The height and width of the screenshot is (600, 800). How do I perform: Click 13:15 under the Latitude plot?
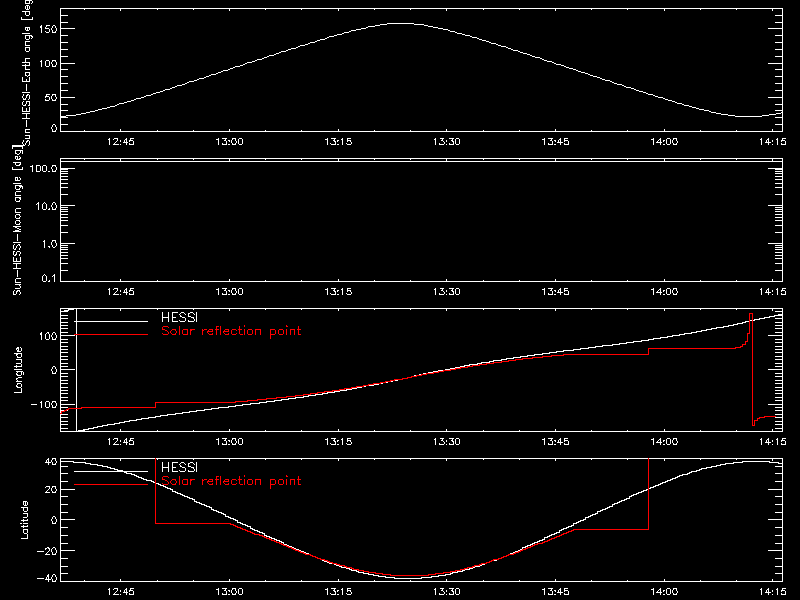338,592
